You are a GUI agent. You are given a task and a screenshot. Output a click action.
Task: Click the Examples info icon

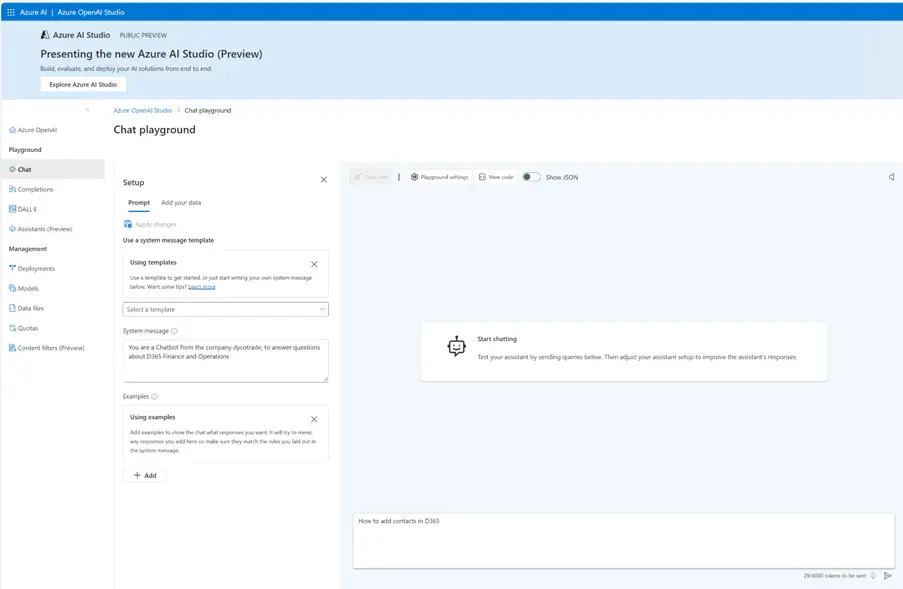tap(154, 397)
